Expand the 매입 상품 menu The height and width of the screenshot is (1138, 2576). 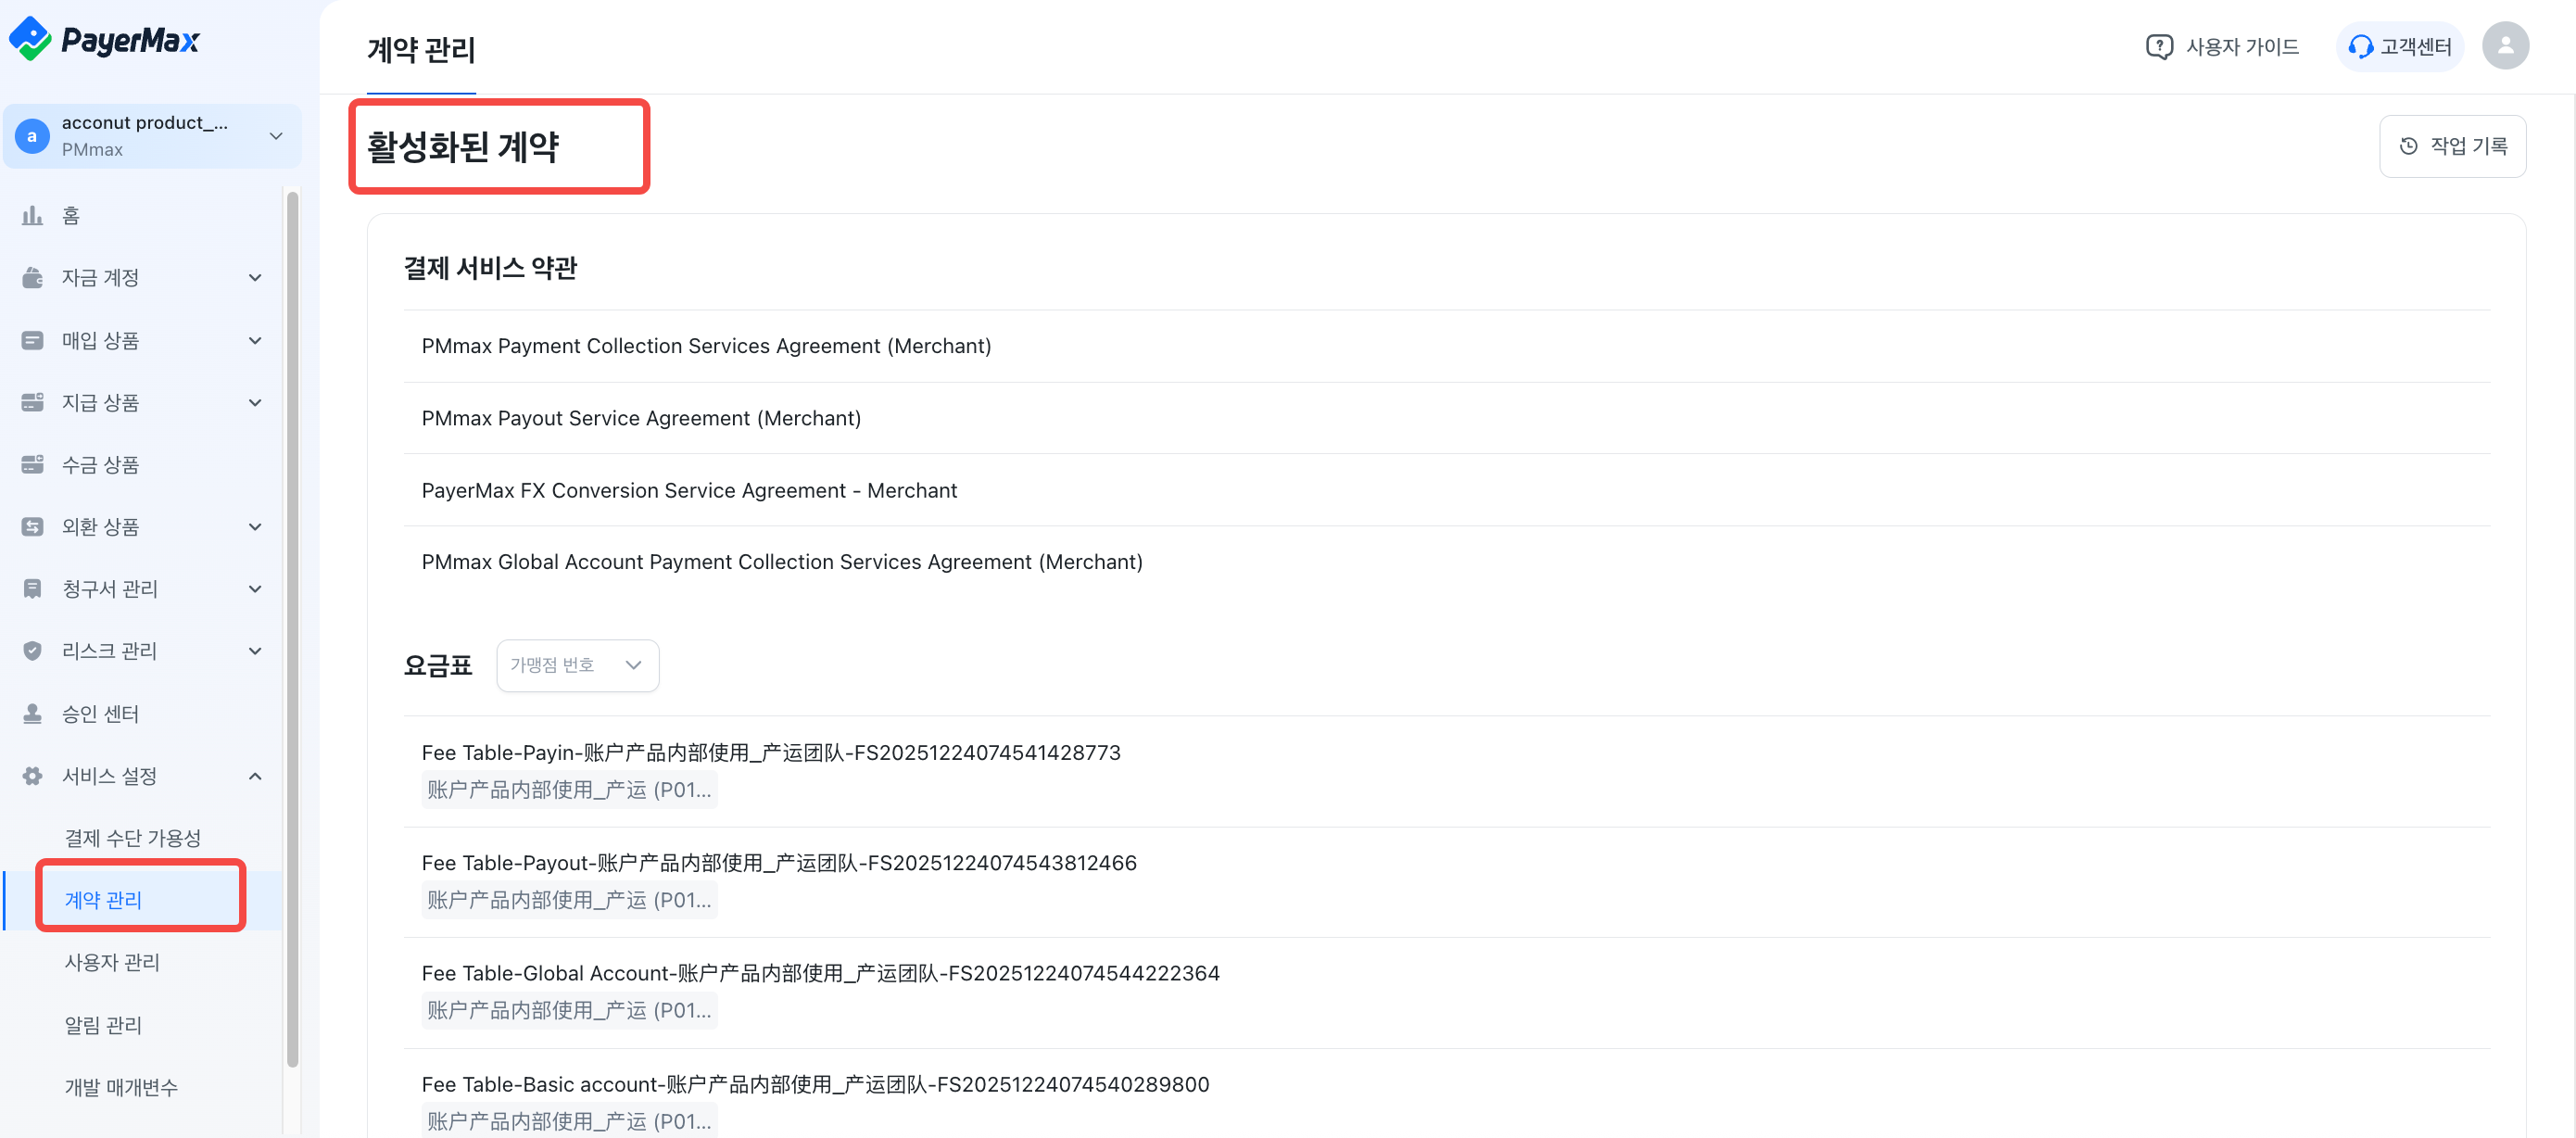click(x=255, y=340)
